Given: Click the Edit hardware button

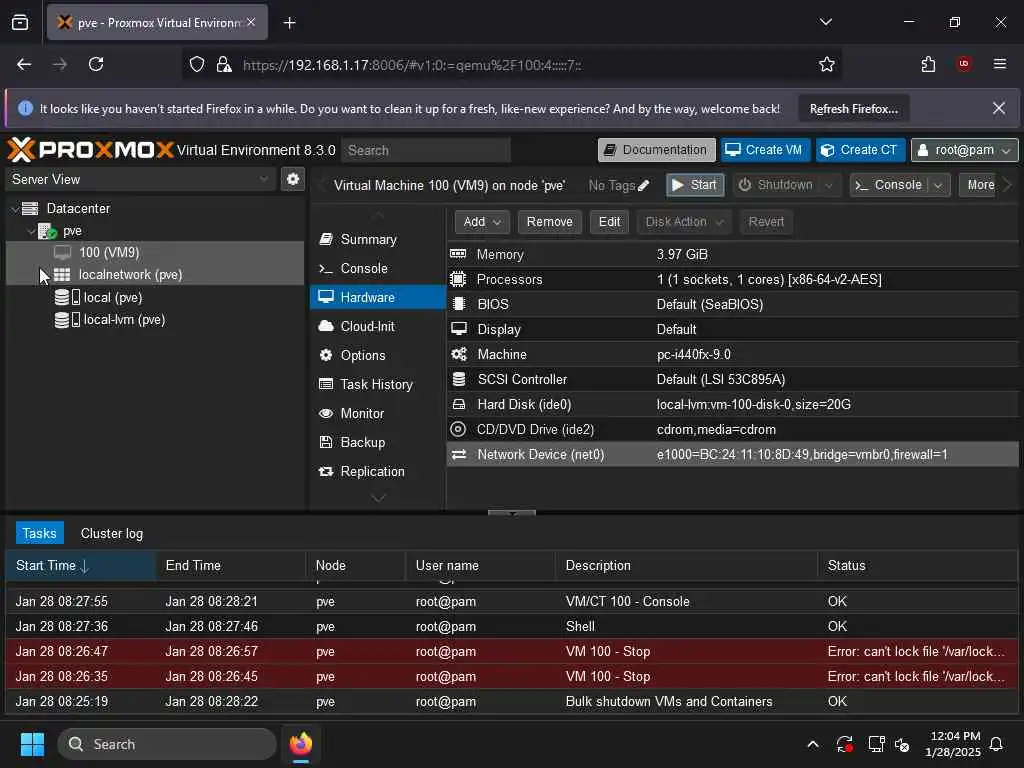Looking at the screenshot, I should click(609, 222).
